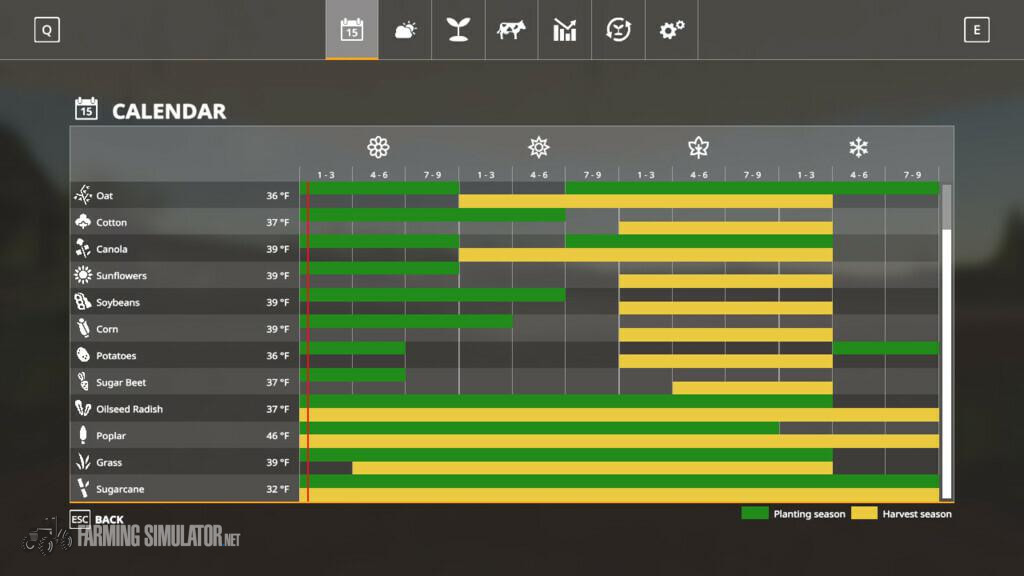Open the economy cycle icon
The image size is (1024, 576).
coord(618,30)
